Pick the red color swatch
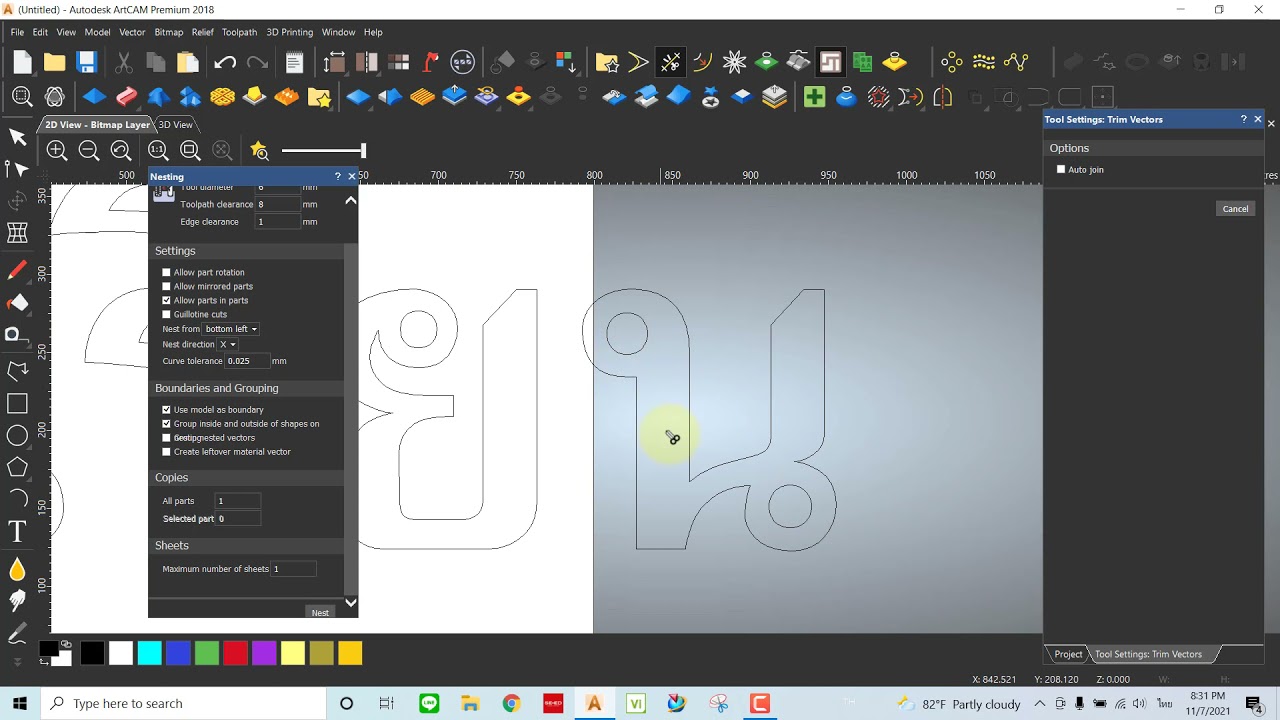 [x=235, y=653]
